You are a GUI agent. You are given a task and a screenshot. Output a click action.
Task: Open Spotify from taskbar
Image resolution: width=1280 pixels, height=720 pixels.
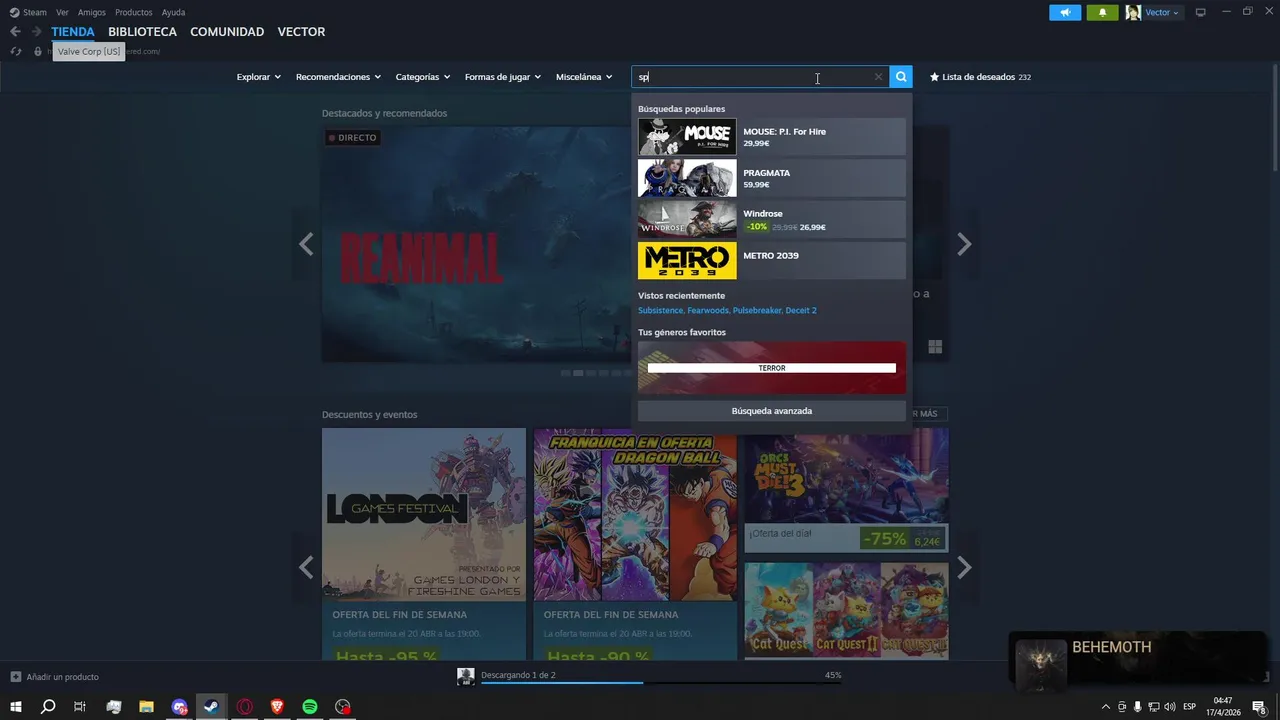[x=310, y=707]
